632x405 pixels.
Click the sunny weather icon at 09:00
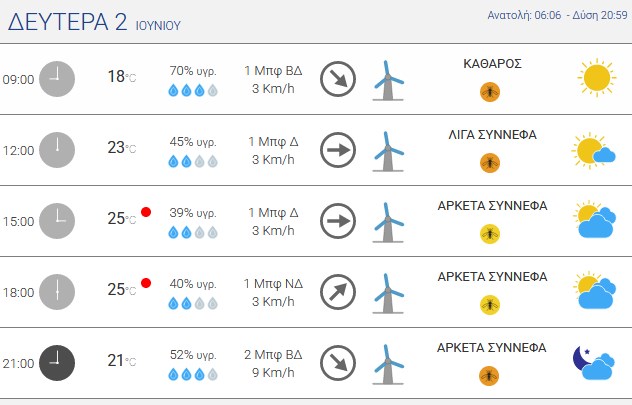[597, 77]
